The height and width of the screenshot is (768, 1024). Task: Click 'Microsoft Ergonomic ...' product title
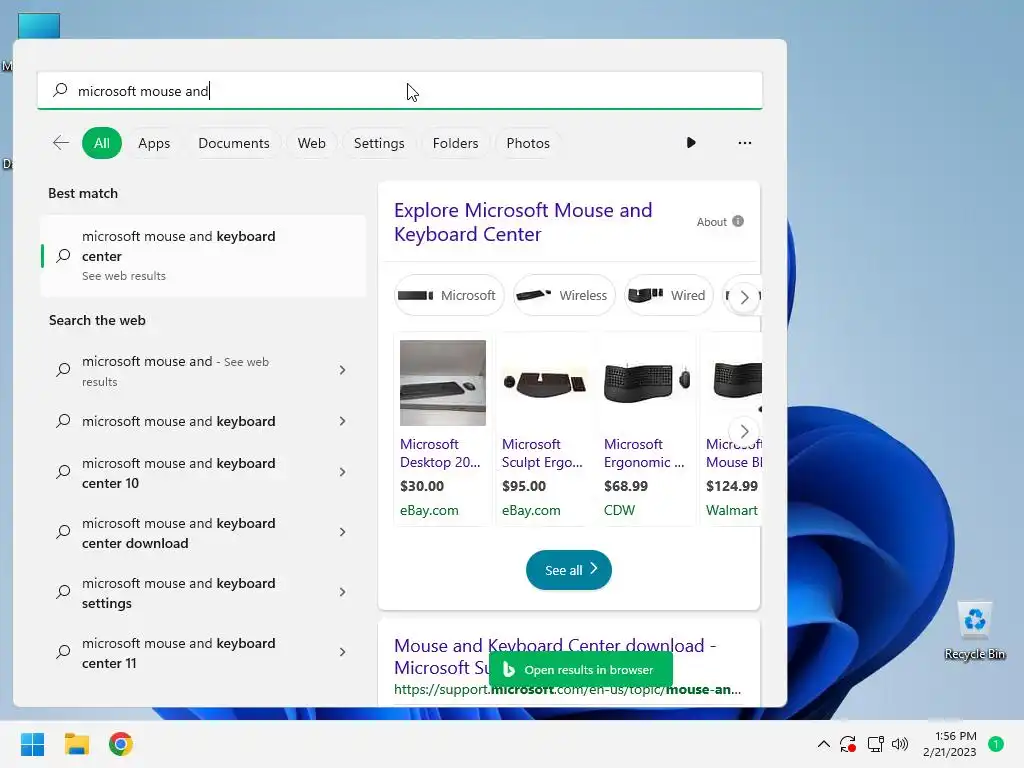pos(644,453)
